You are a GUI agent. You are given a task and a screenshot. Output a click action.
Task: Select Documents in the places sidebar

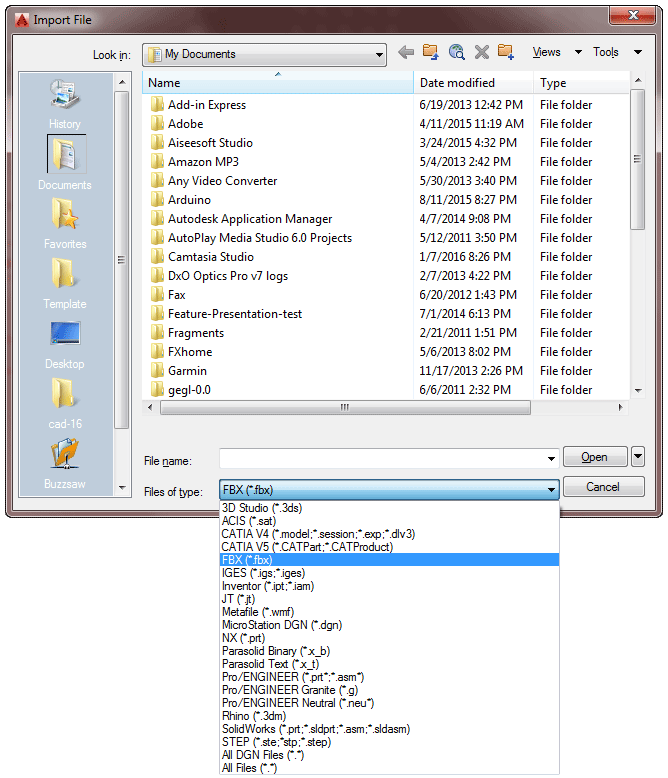65,163
